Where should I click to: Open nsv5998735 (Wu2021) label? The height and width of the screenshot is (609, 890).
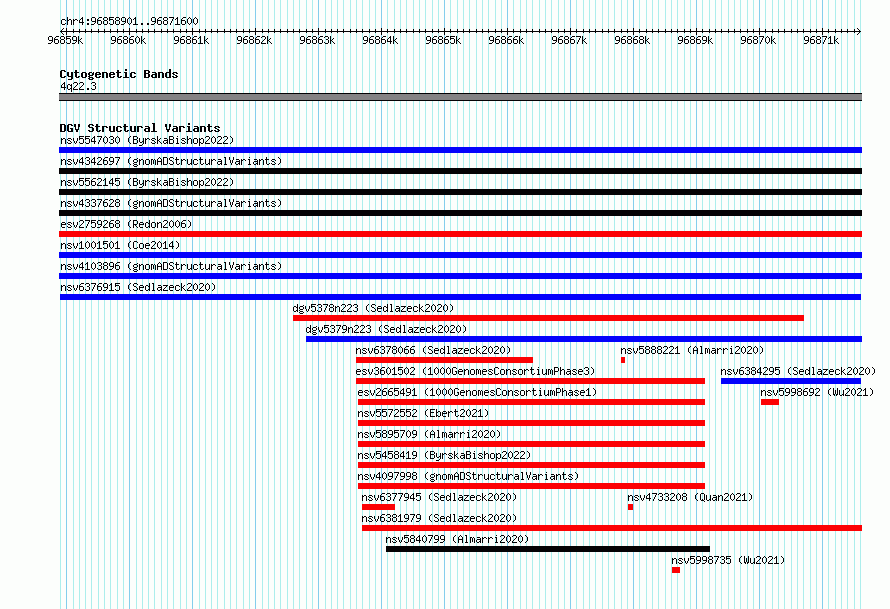pyautogui.click(x=728, y=560)
